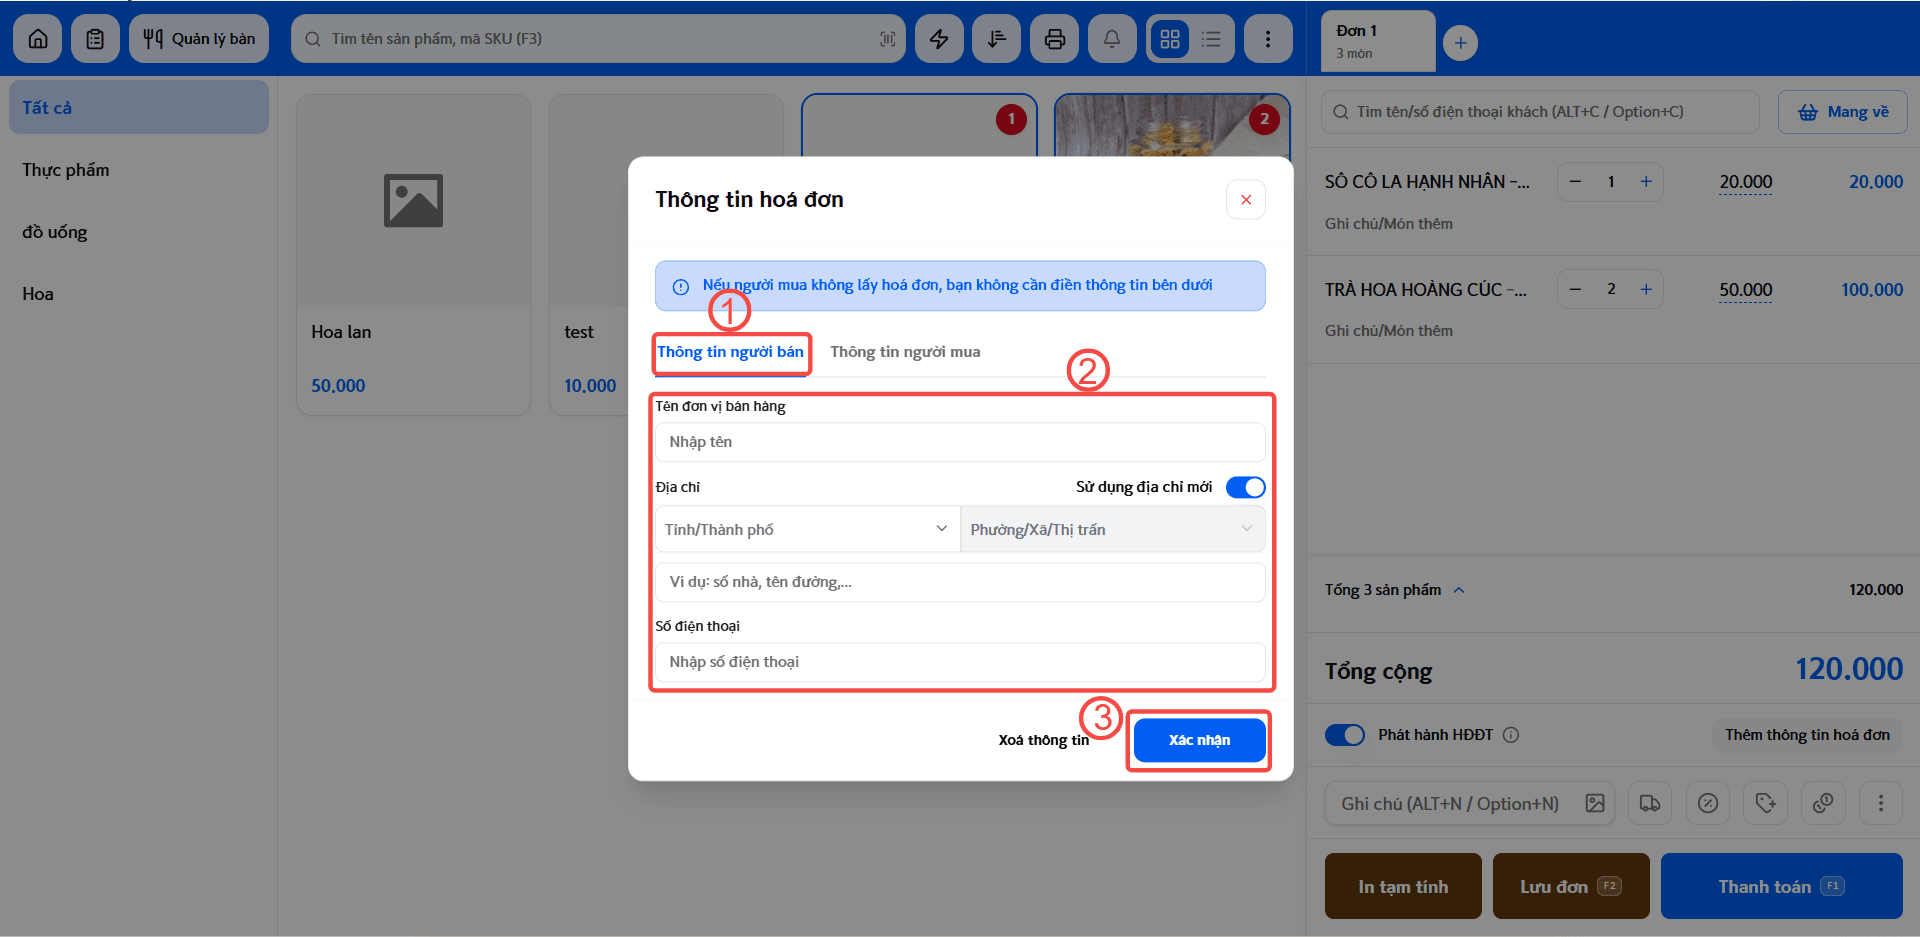Click Xoá thông tin to clear form
Image resolution: width=1920 pixels, height=937 pixels.
pyautogui.click(x=1044, y=740)
